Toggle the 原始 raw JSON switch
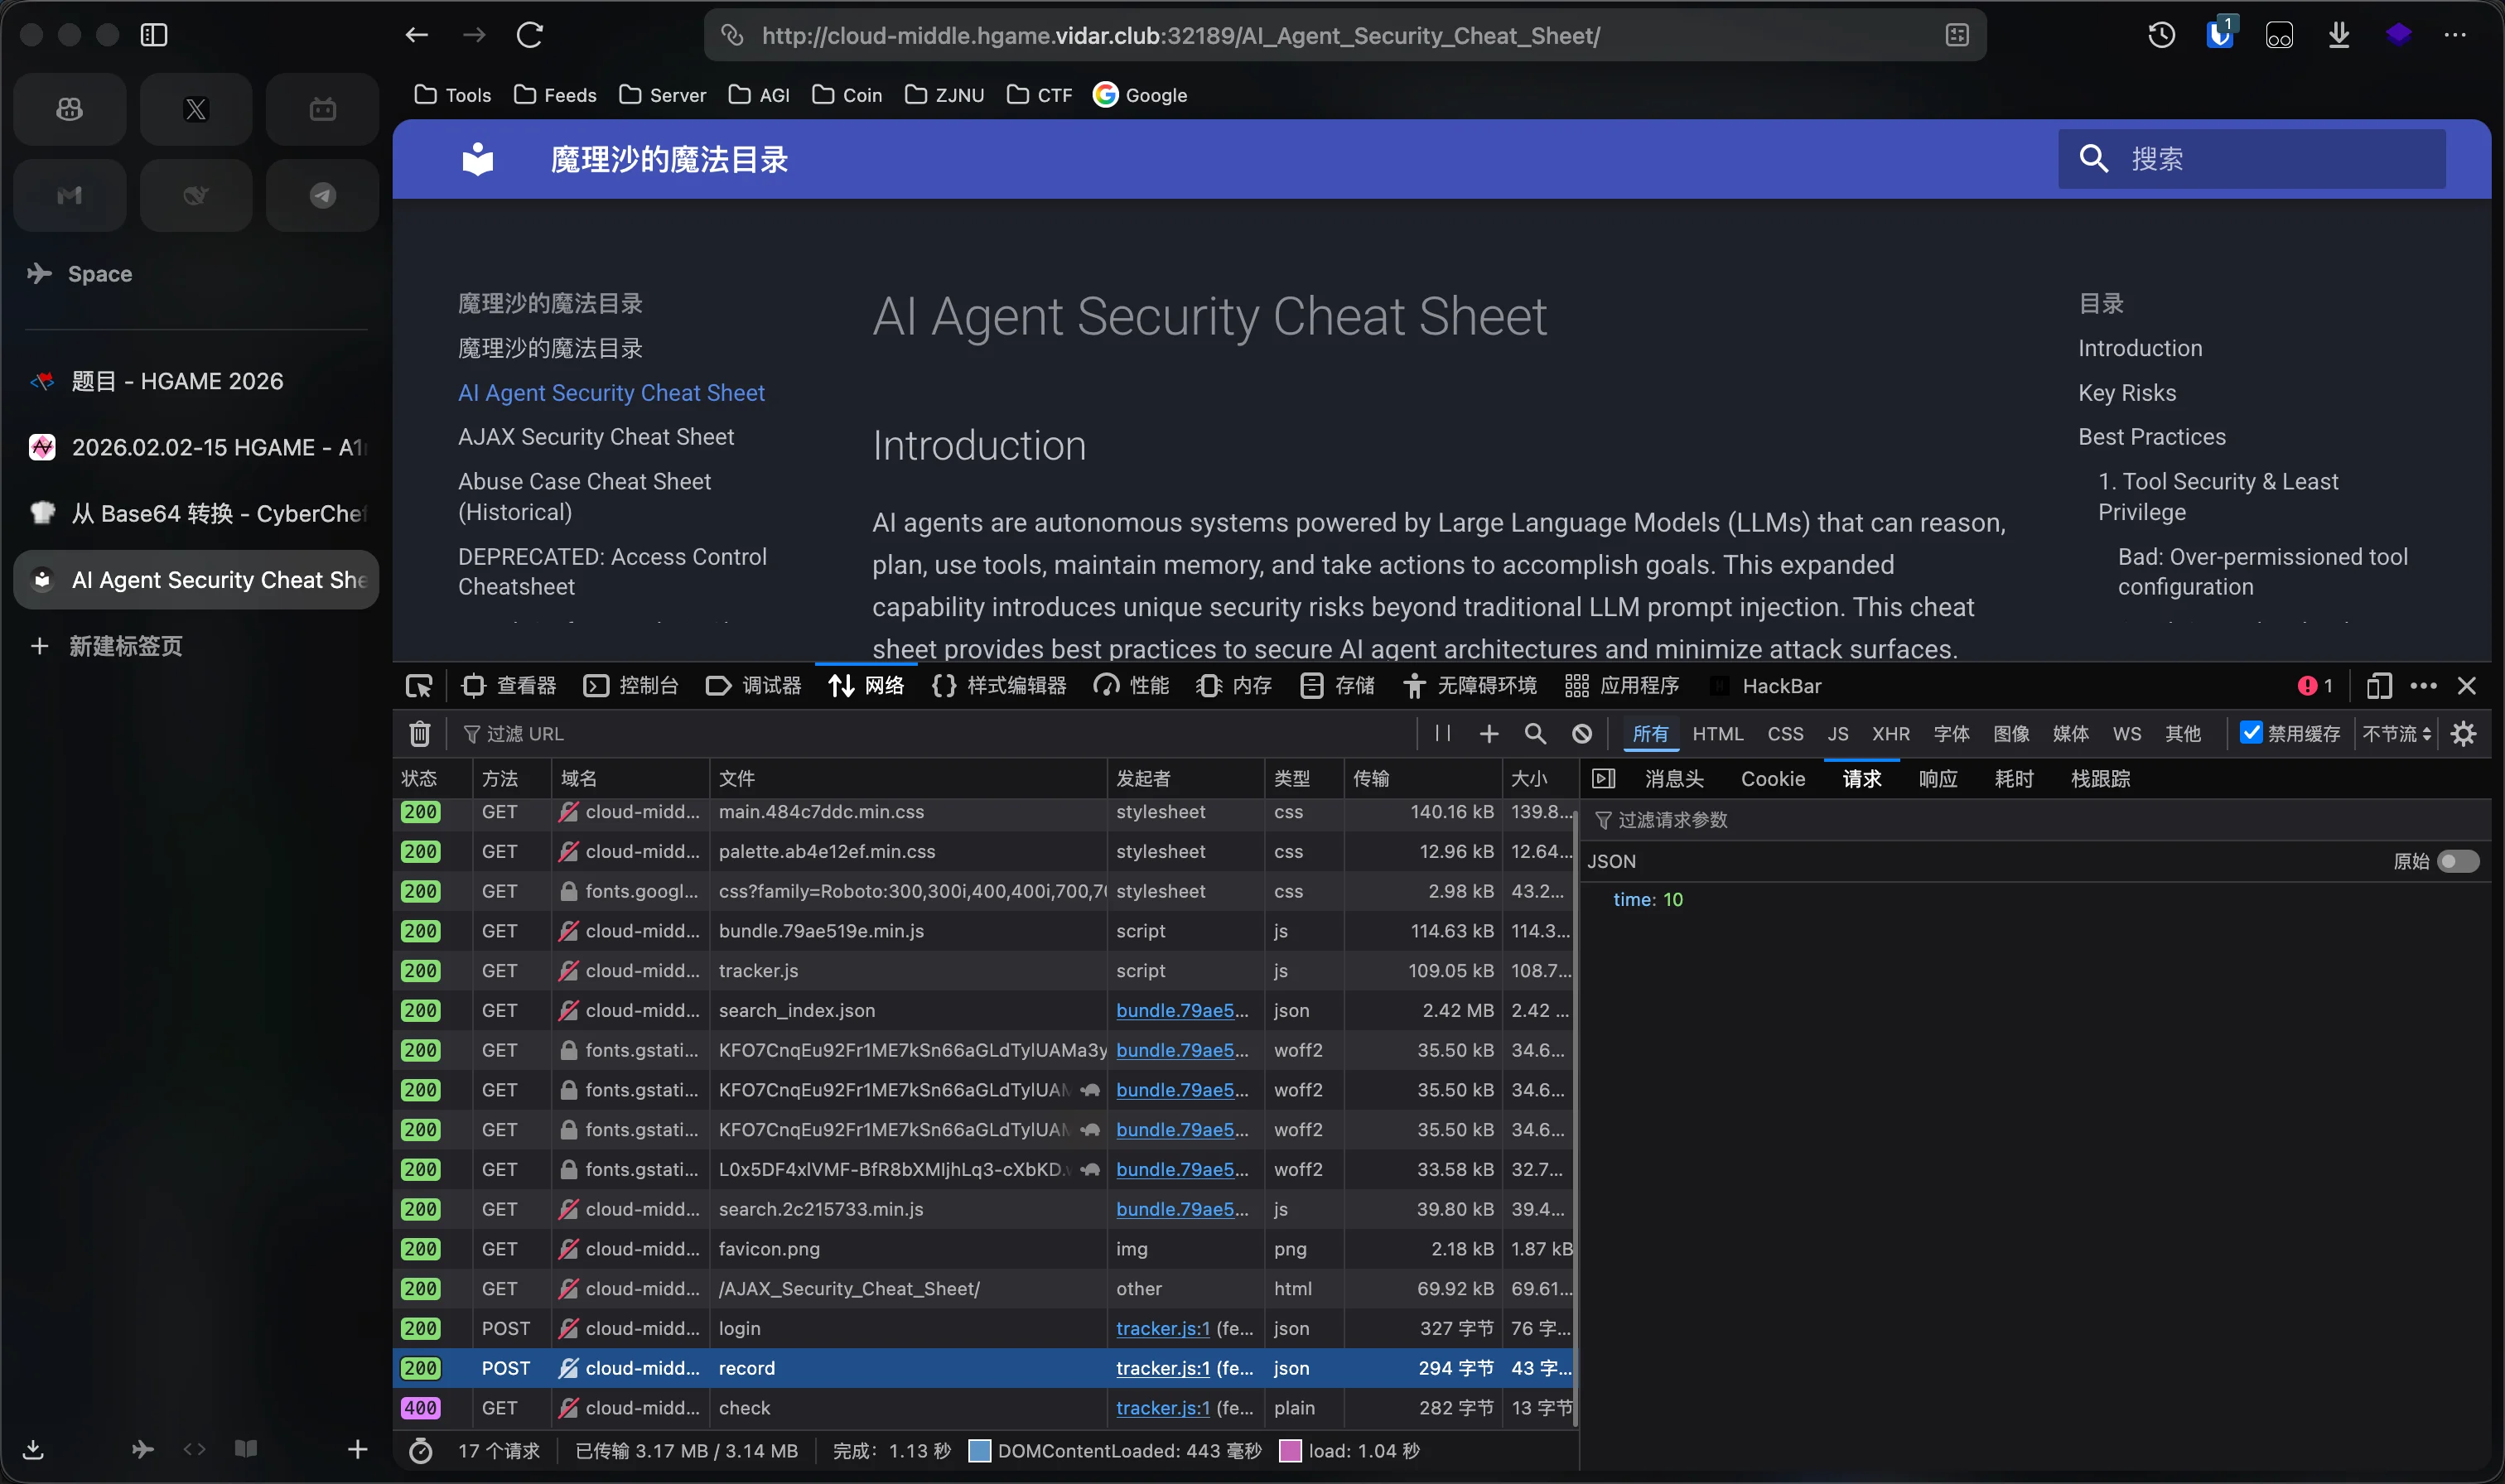The height and width of the screenshot is (1484, 2505). [x=2457, y=861]
